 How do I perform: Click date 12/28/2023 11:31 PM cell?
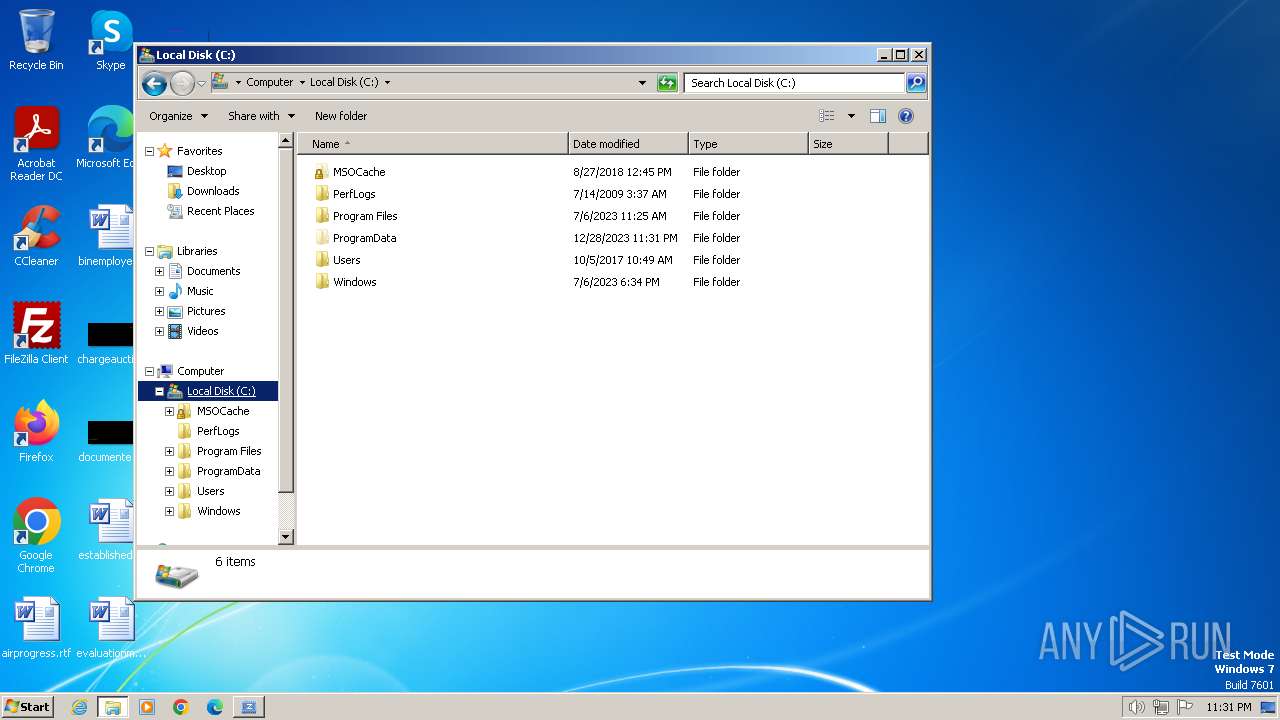point(626,238)
